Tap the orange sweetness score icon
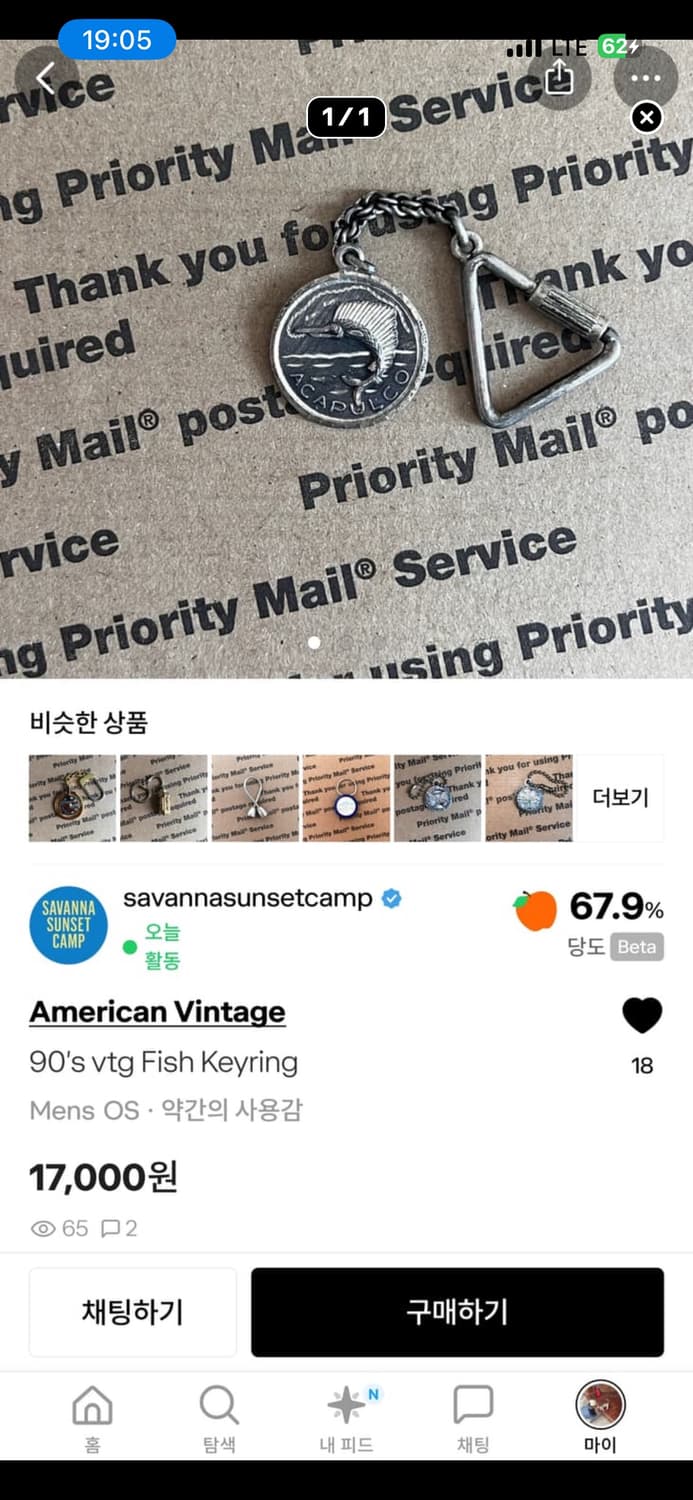 point(535,910)
